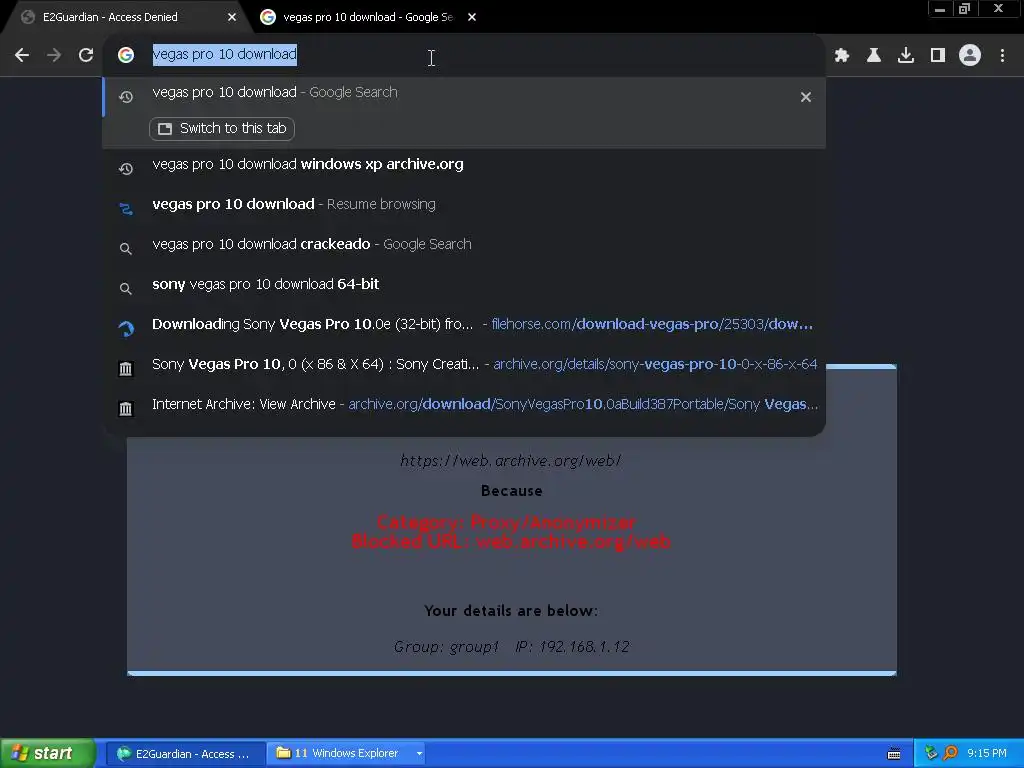Click the archive.org favicon beside View Archive
1024x768 pixels.
126,409
